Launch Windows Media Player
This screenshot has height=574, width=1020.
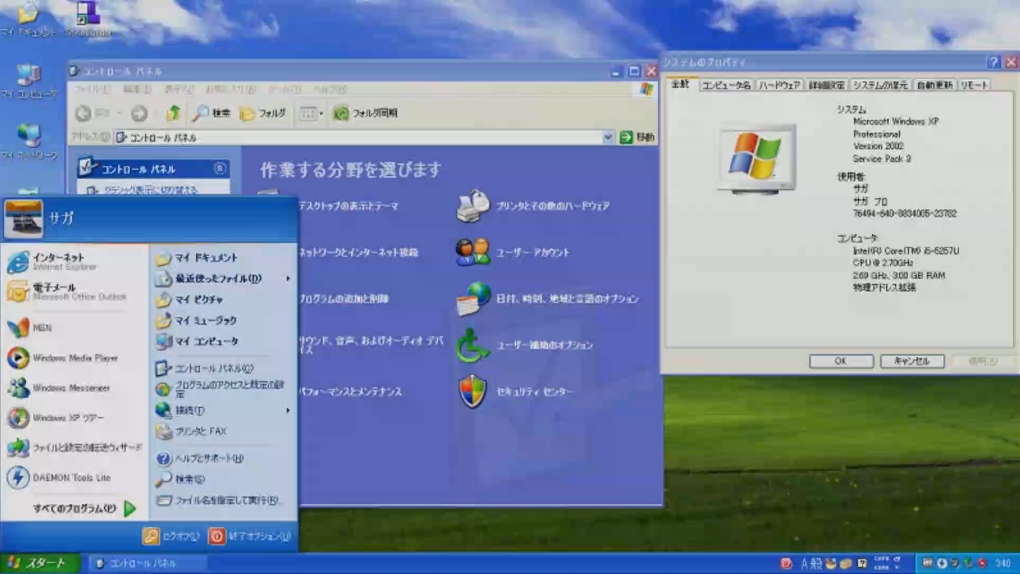click(63, 358)
